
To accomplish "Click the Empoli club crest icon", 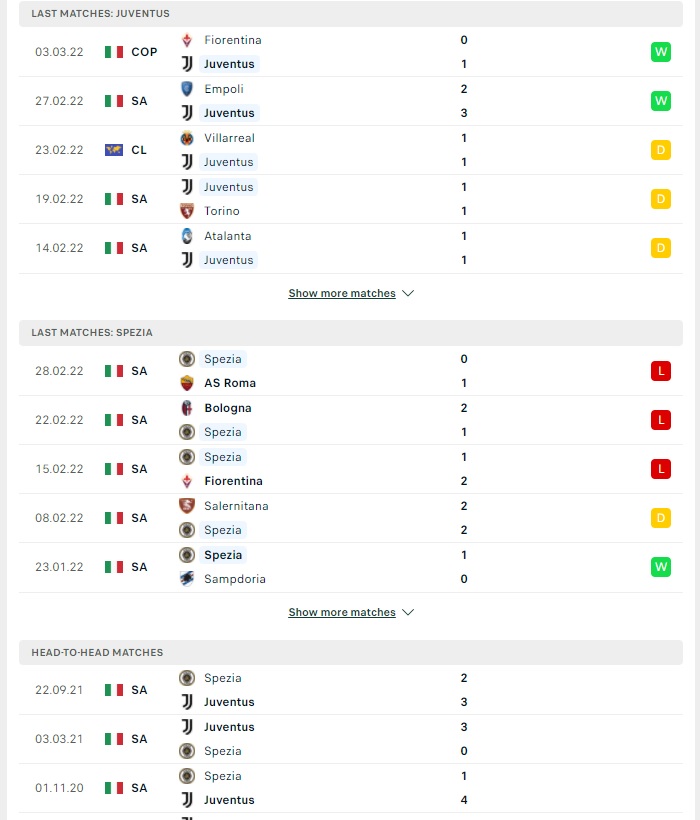I will click(x=187, y=89).
